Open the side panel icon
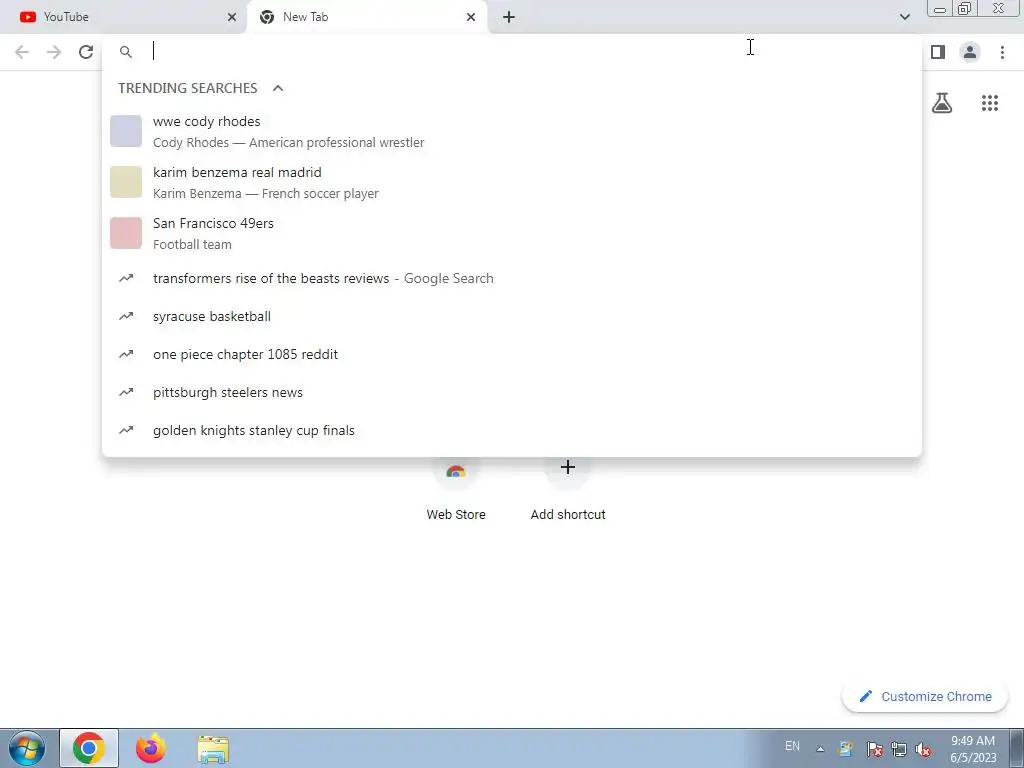The height and width of the screenshot is (768, 1024). click(938, 52)
